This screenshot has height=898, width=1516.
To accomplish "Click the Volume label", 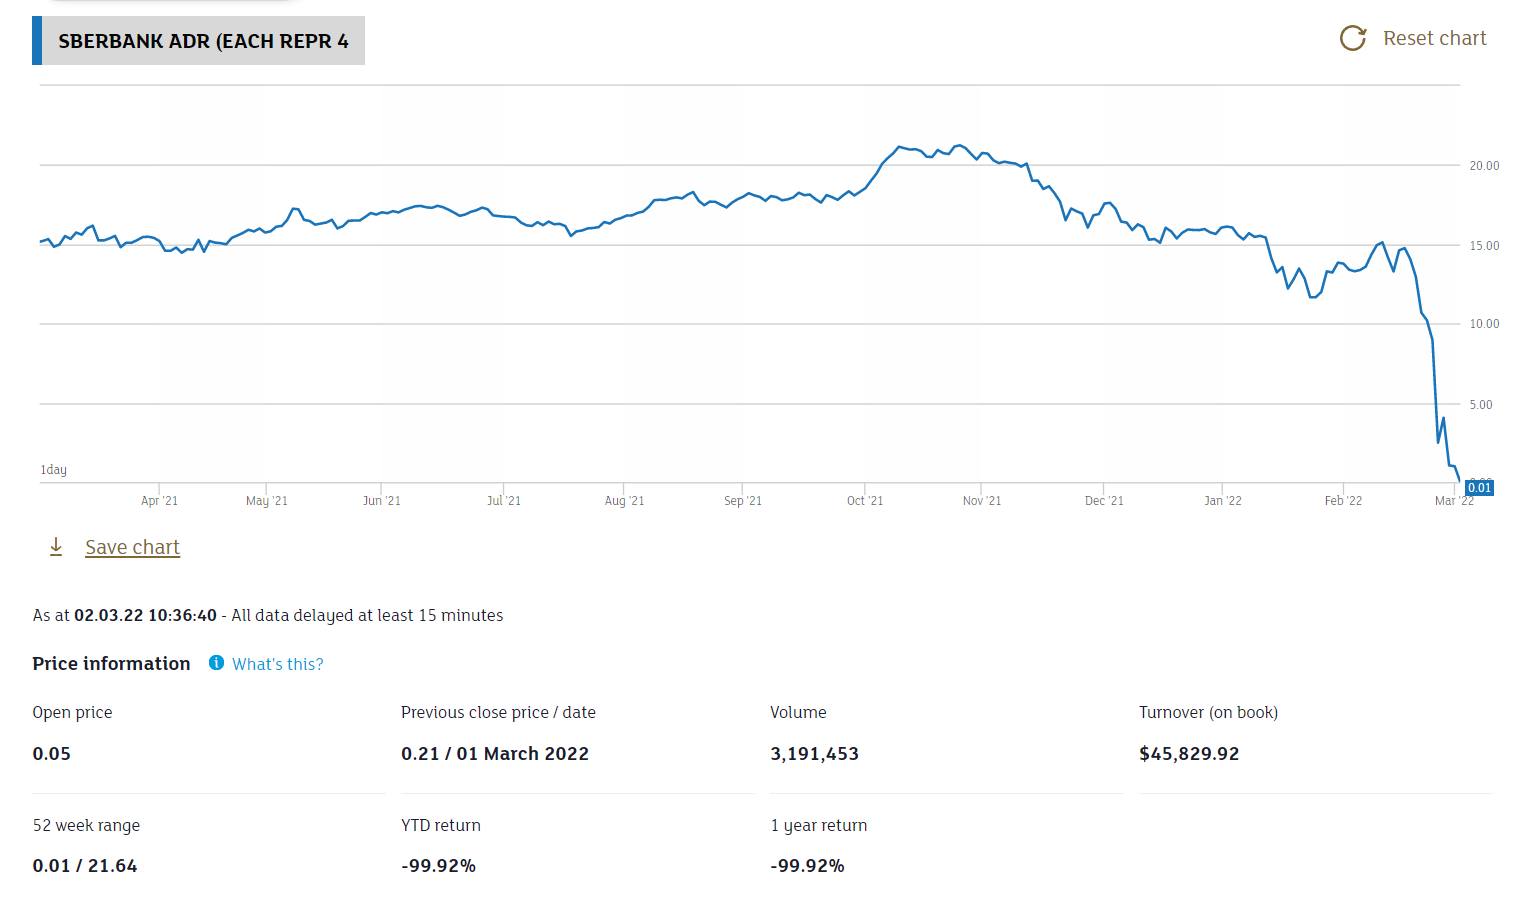I will tap(798, 712).
